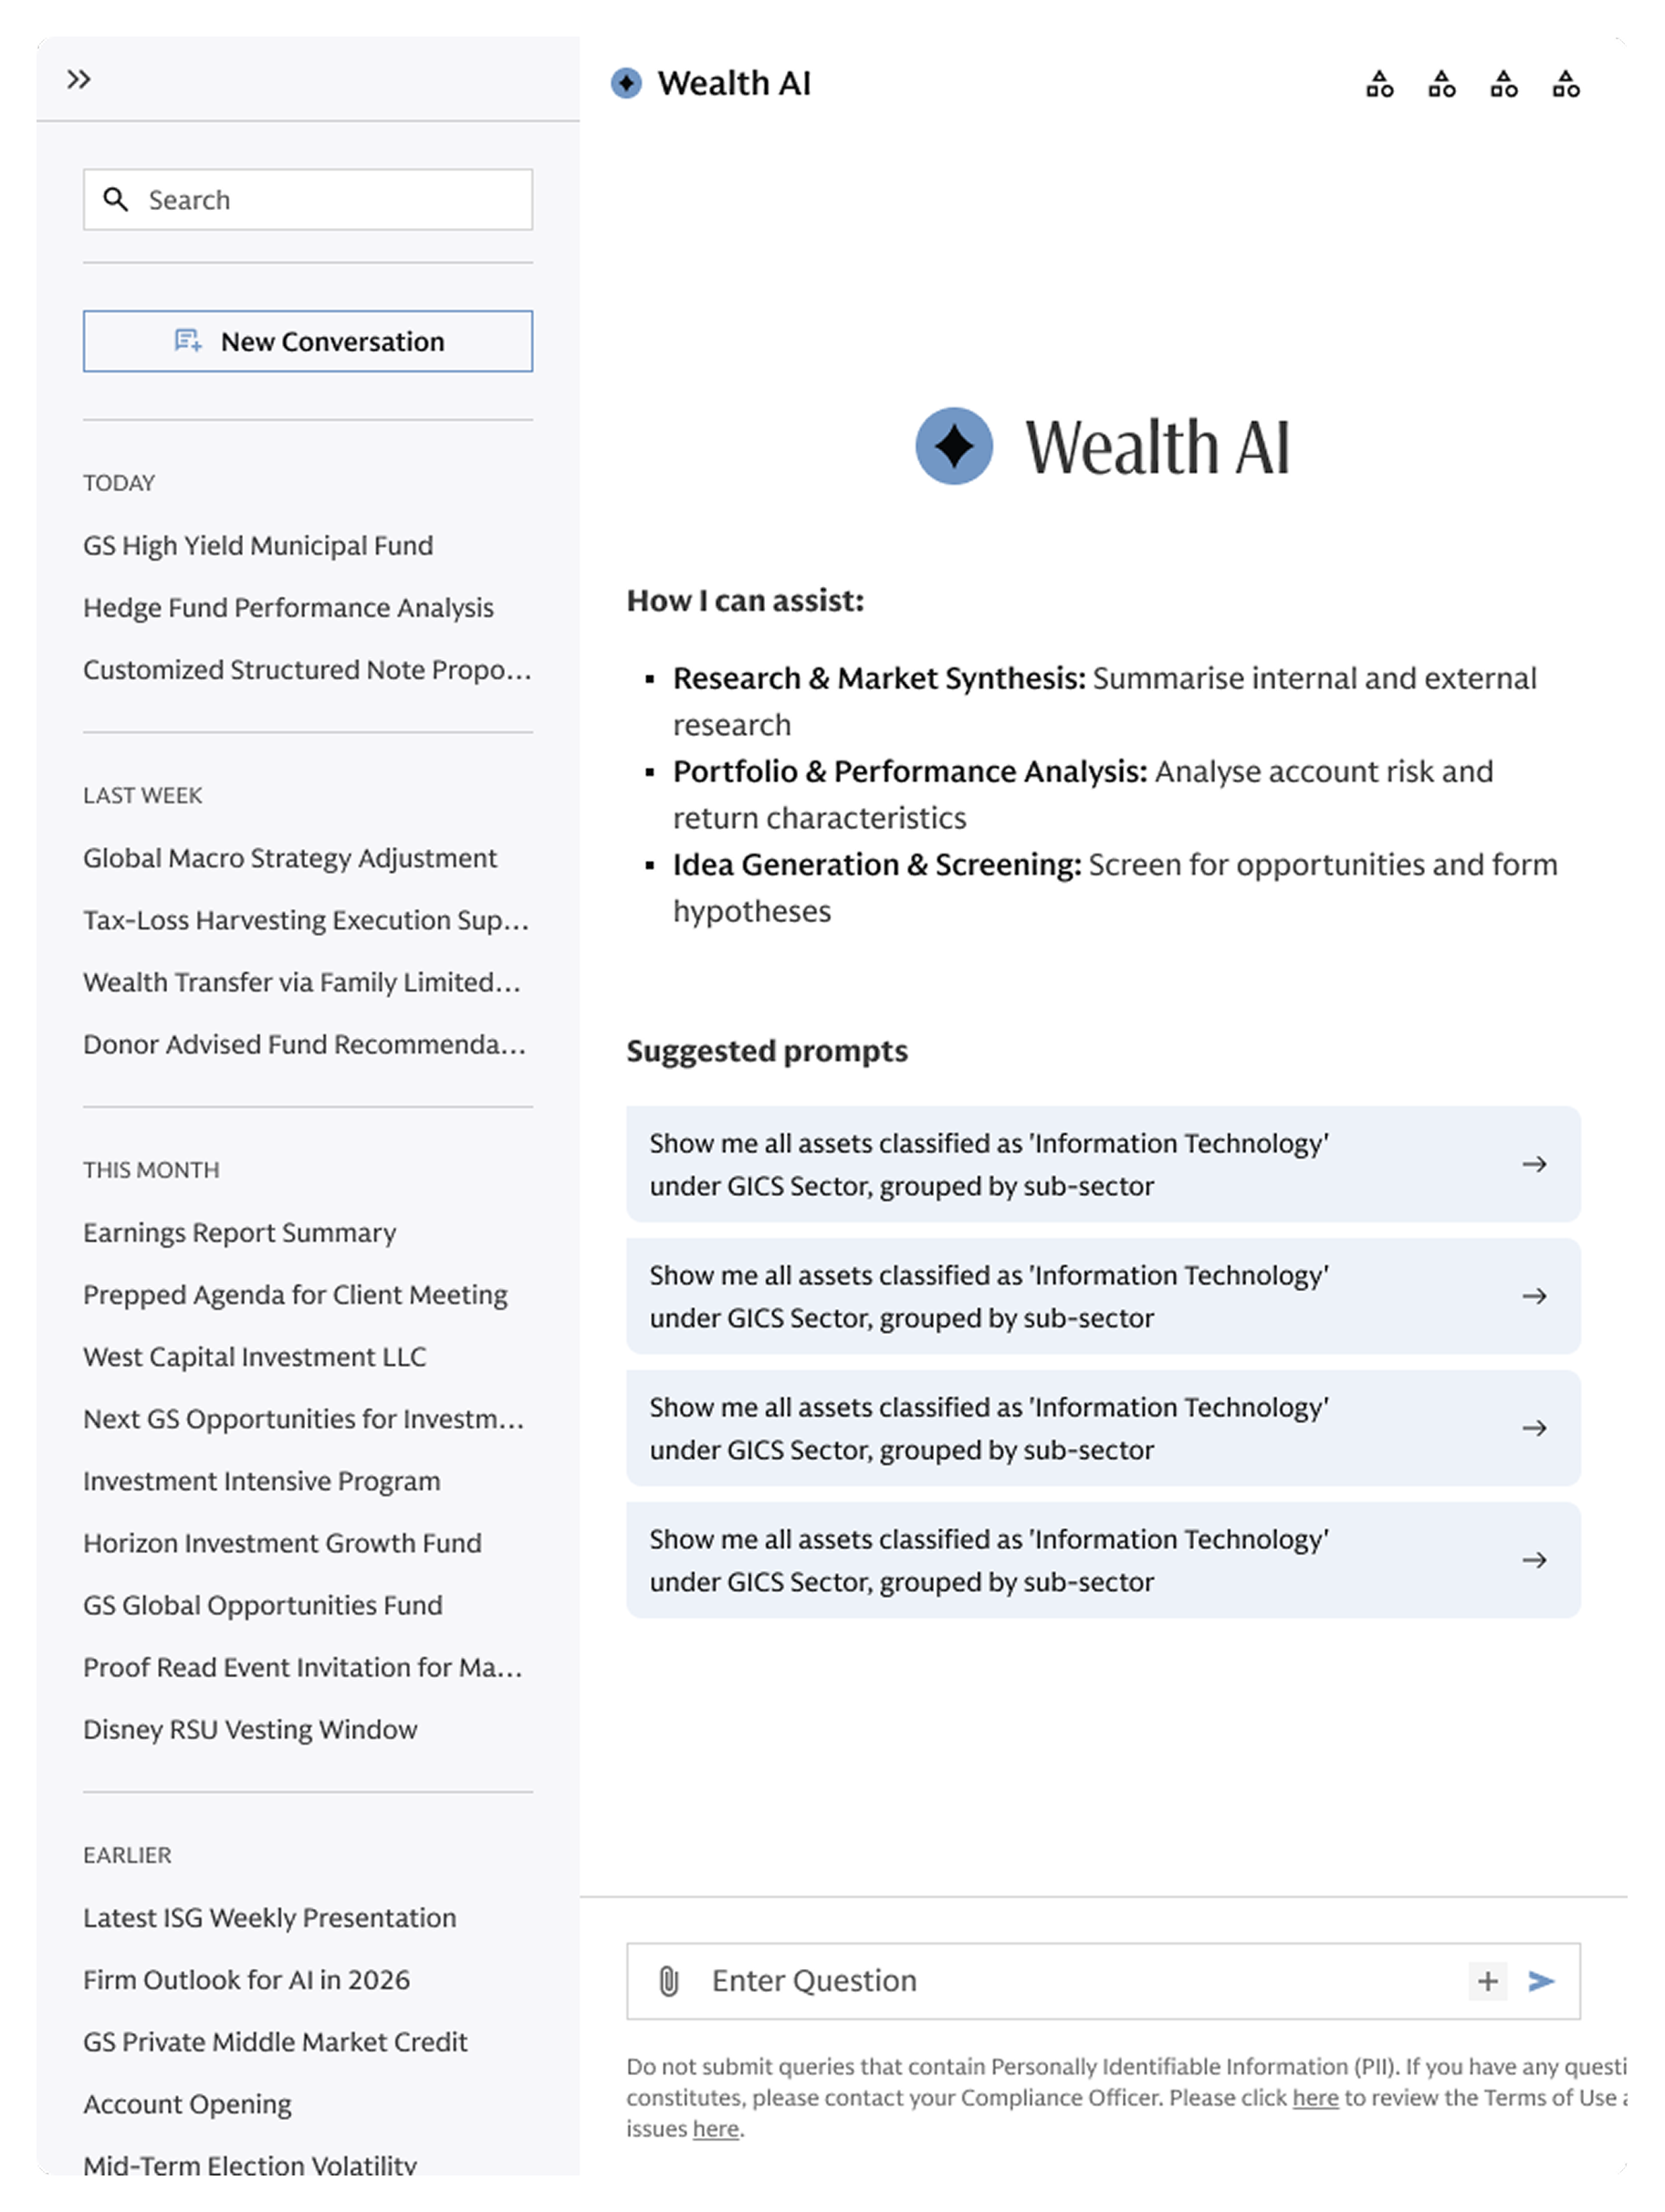Click the arrow on the last suggested prompt
The height and width of the screenshot is (2212, 1665).
(x=1536, y=1560)
